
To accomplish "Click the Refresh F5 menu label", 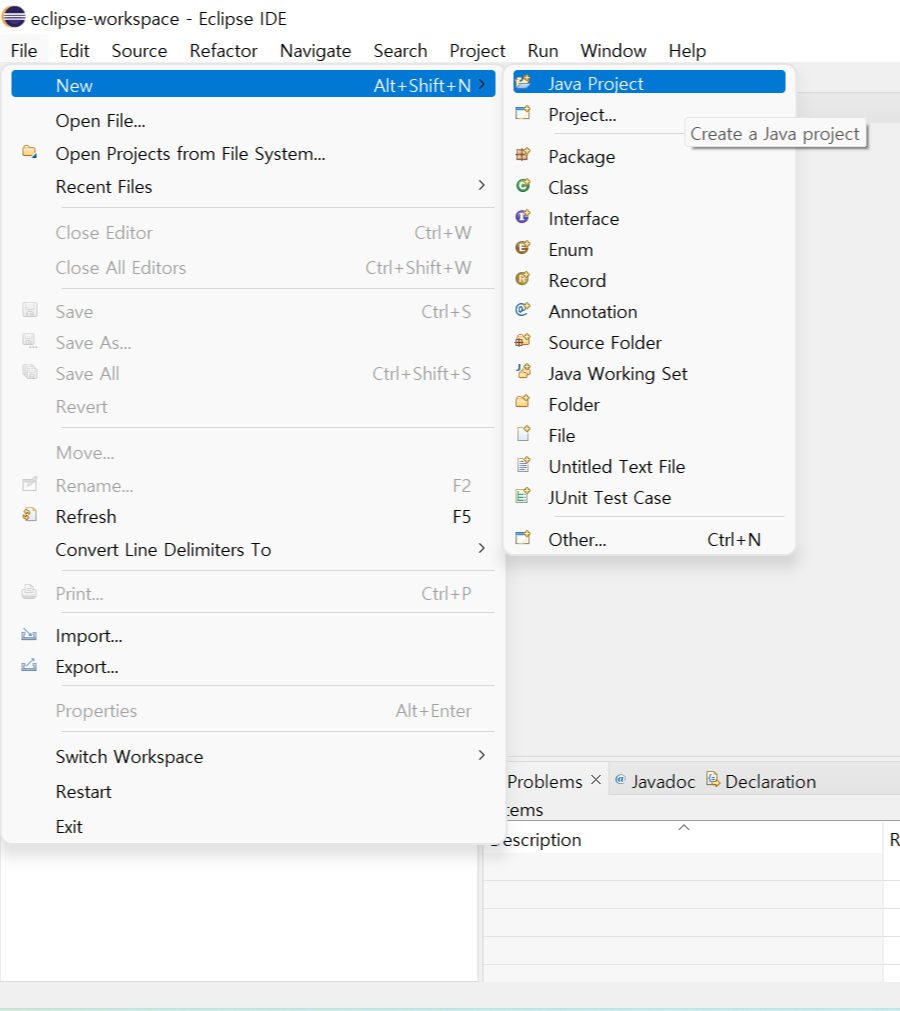I will click(86, 516).
